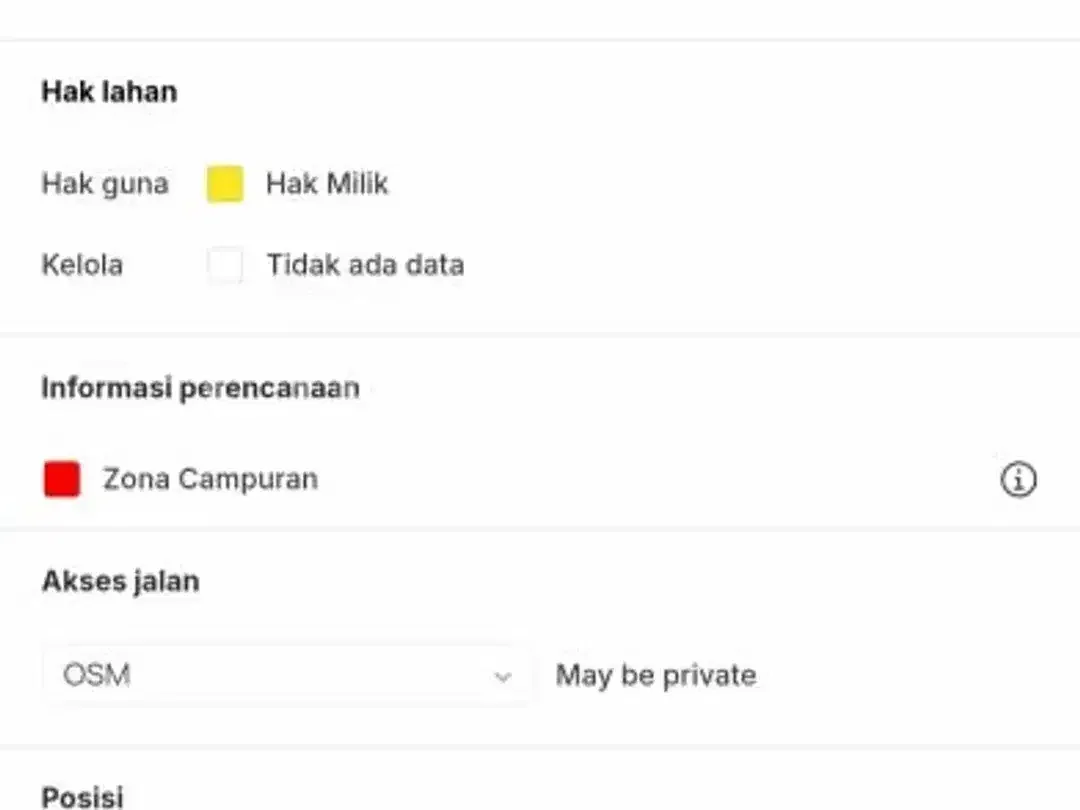Select the red Zona Campuran color square
This screenshot has width=1080, height=810.
coord(62,479)
